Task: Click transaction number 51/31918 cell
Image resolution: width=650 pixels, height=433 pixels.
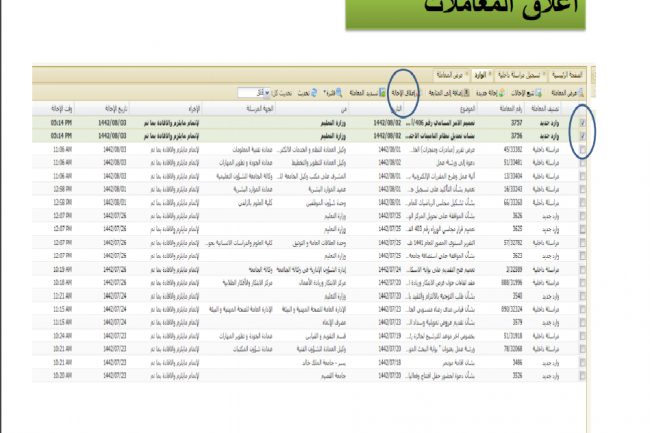Action: tap(513, 336)
